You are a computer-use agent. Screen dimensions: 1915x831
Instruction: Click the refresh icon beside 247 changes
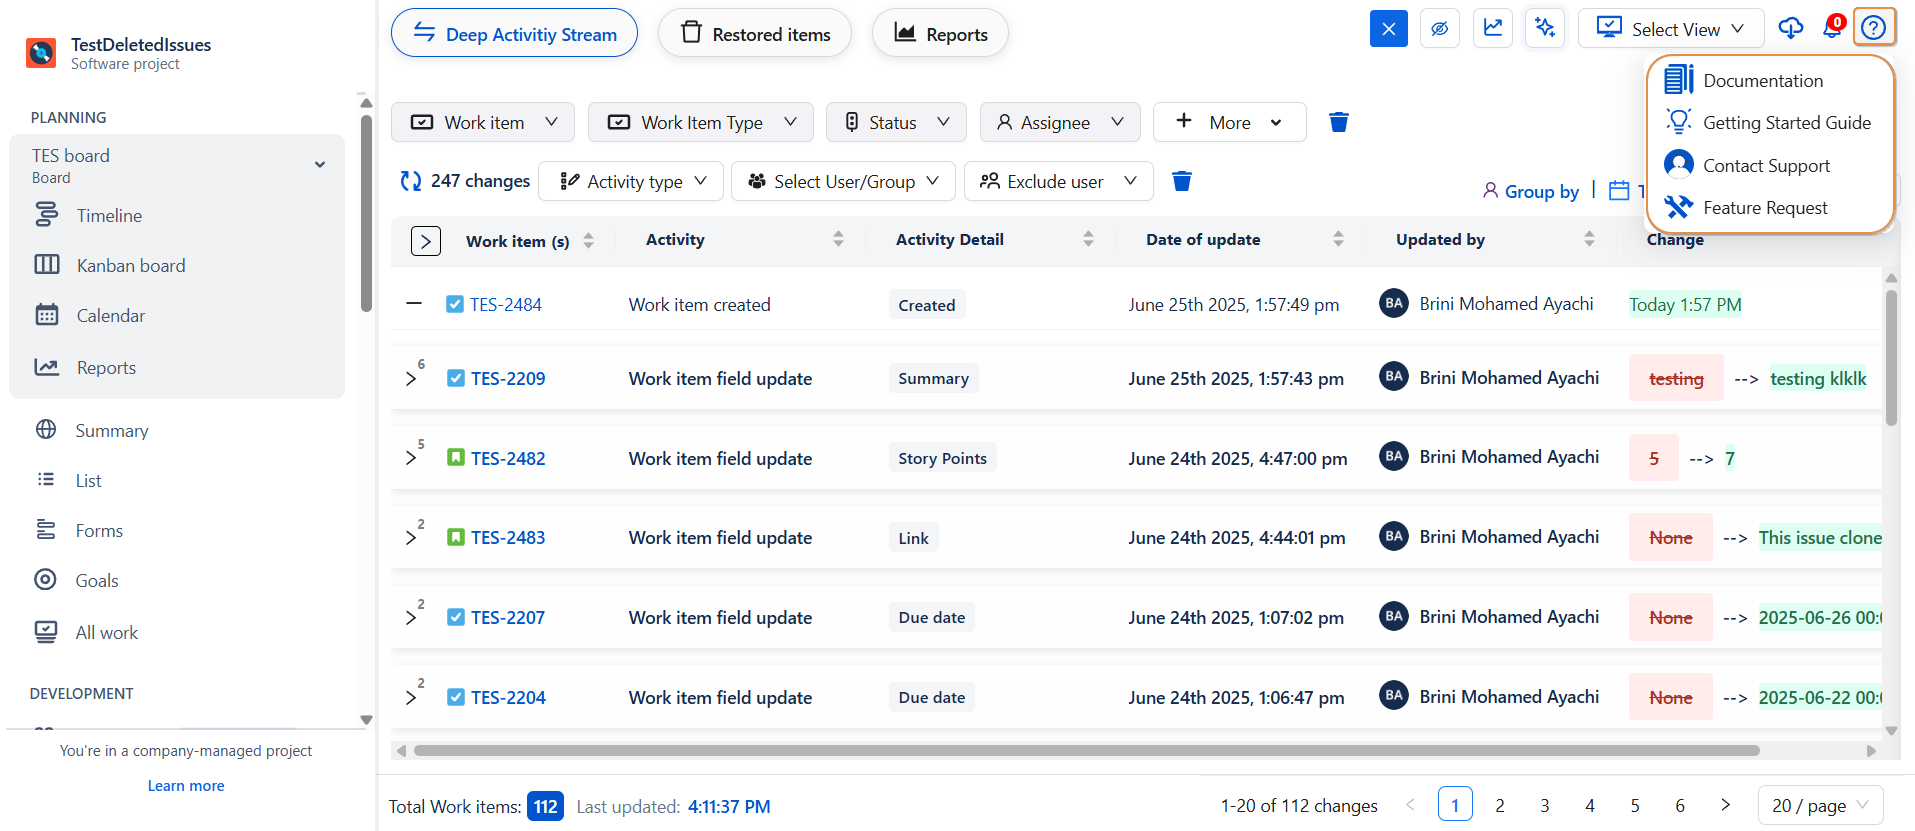(410, 181)
